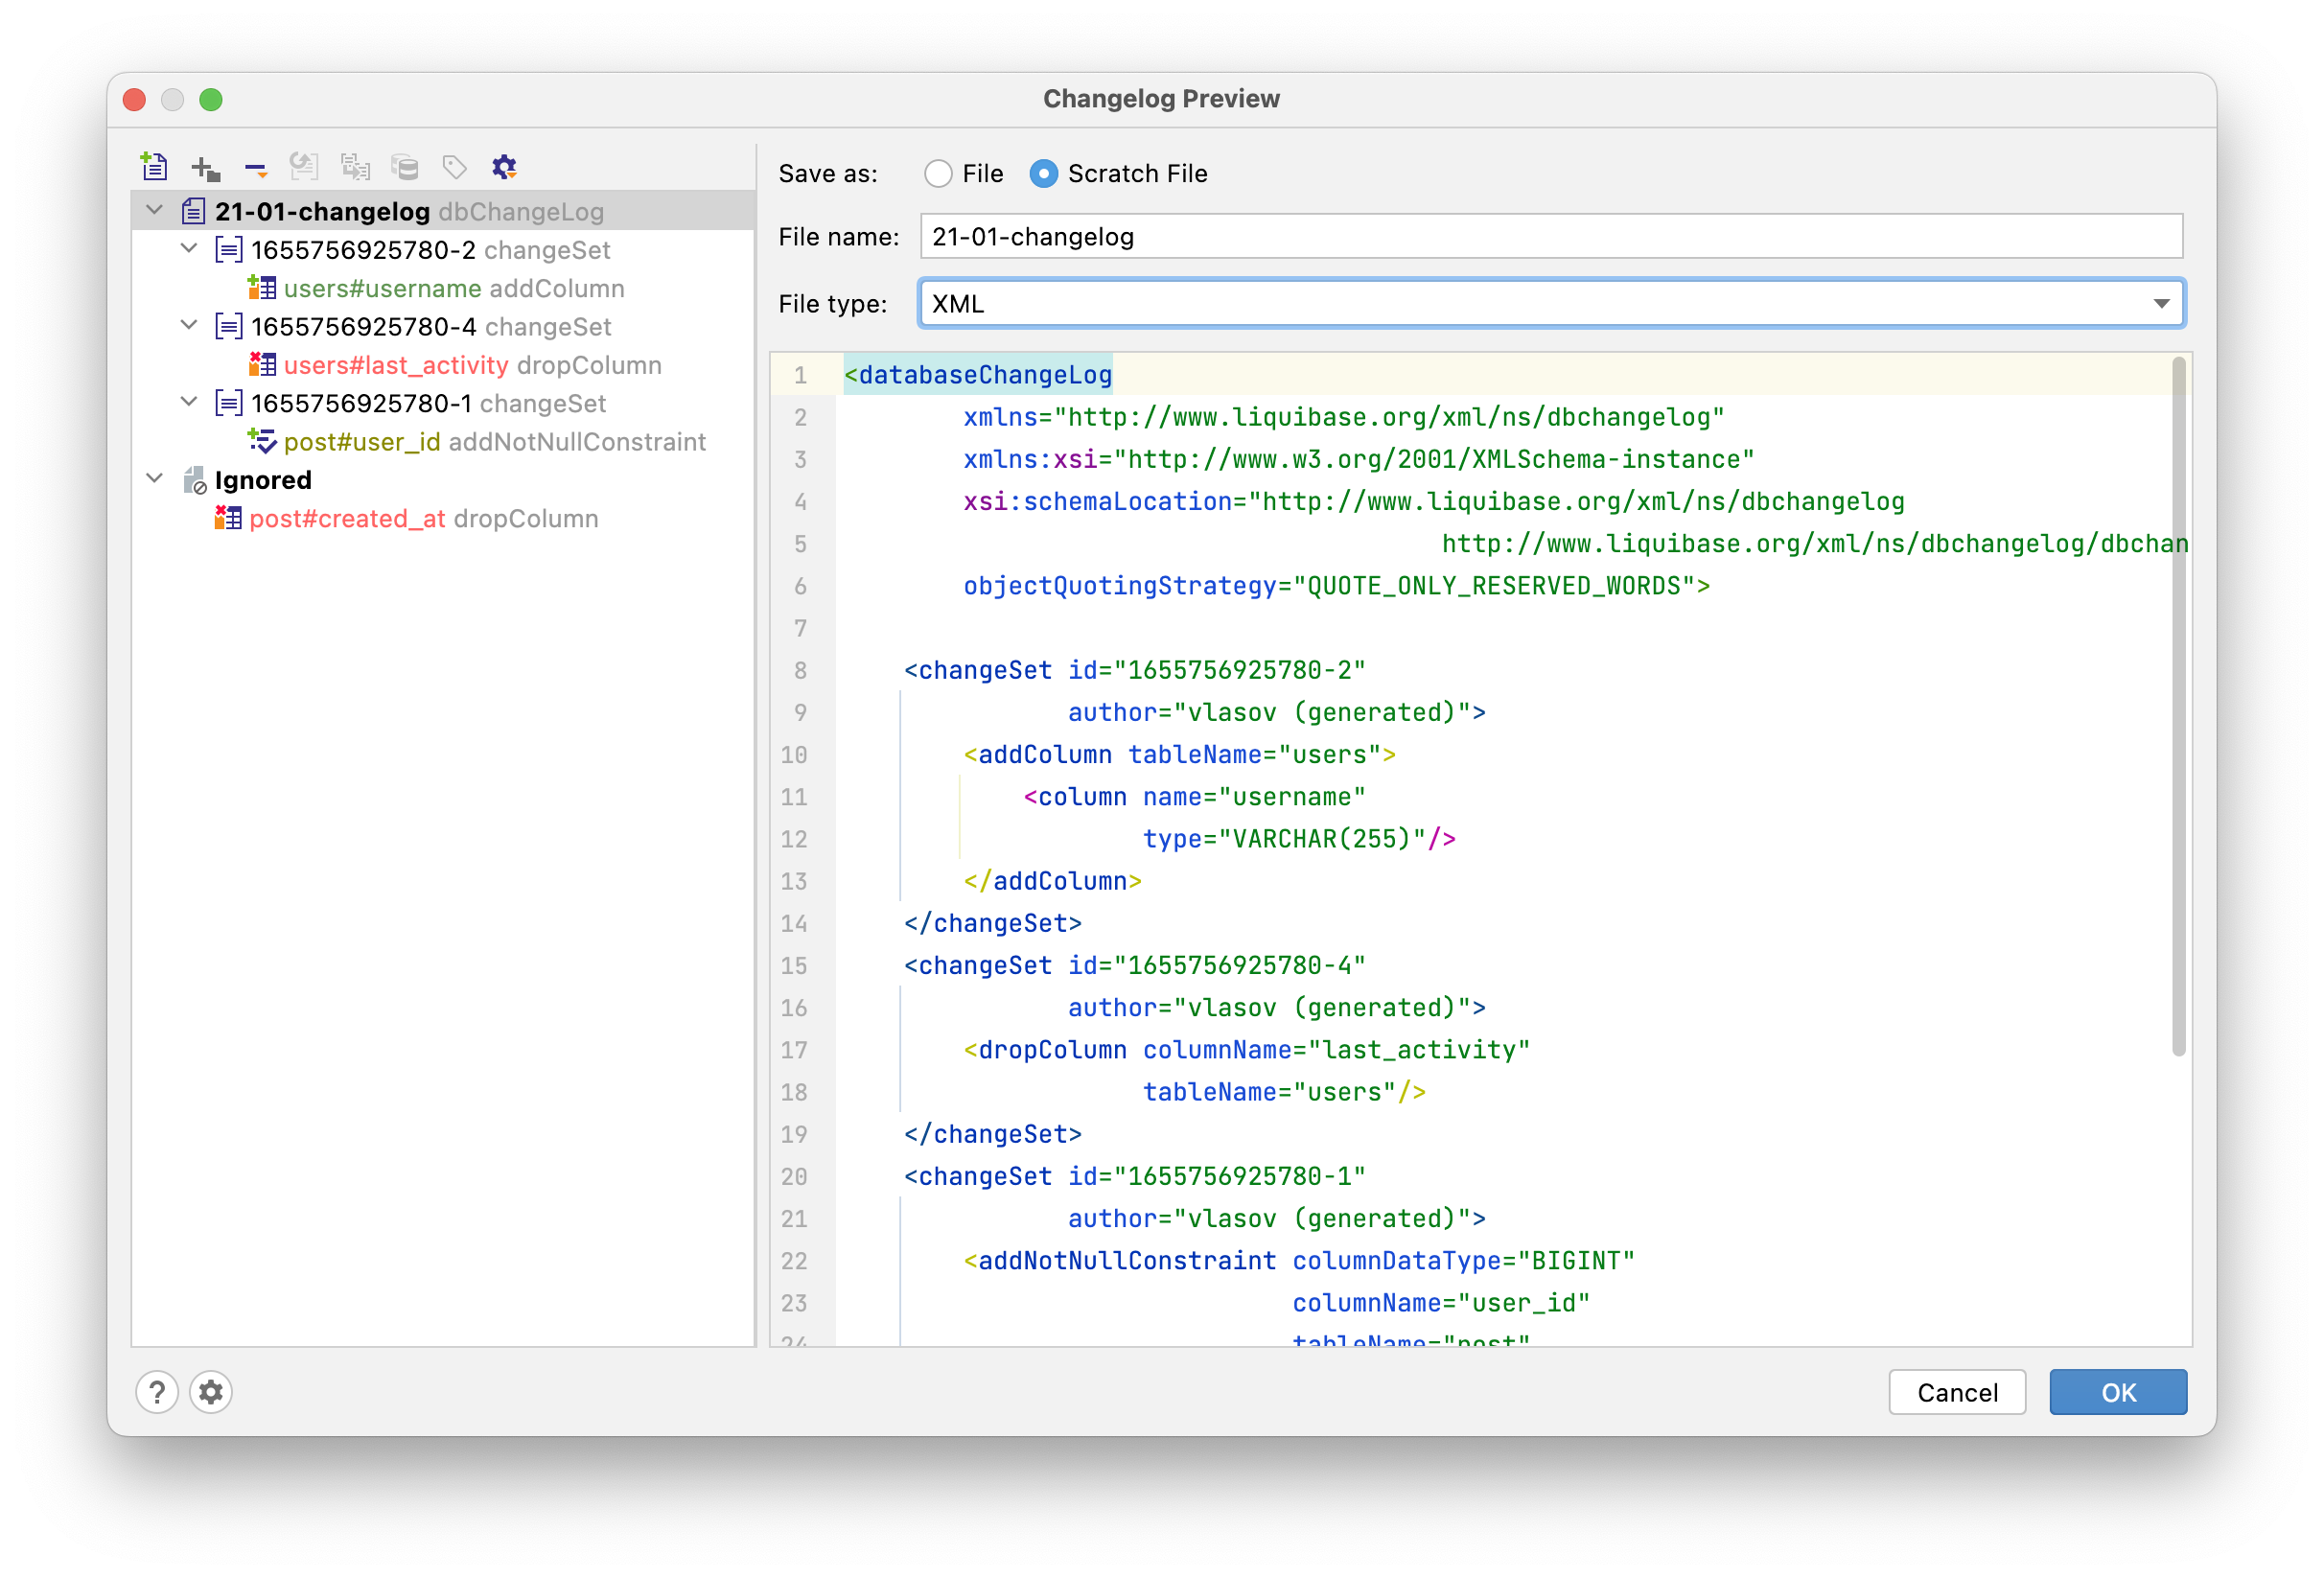Cancel the Changelog Preview dialog
Screen dimensions: 2324x1578
click(x=1957, y=1392)
